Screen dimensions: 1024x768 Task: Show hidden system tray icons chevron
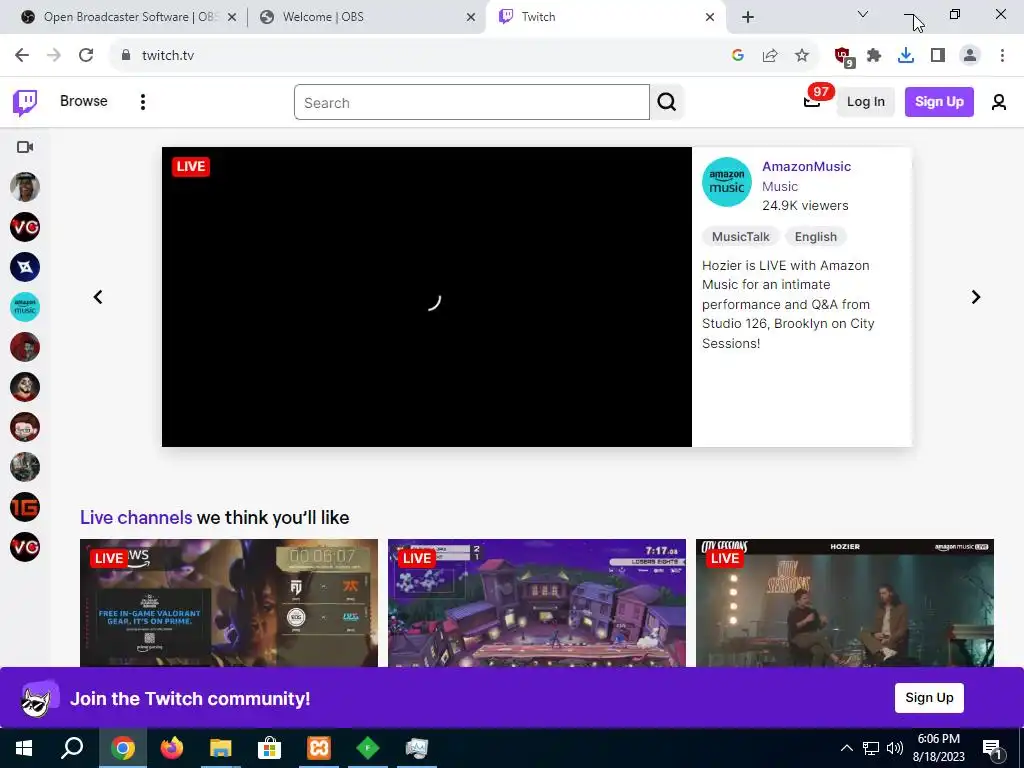click(846, 748)
